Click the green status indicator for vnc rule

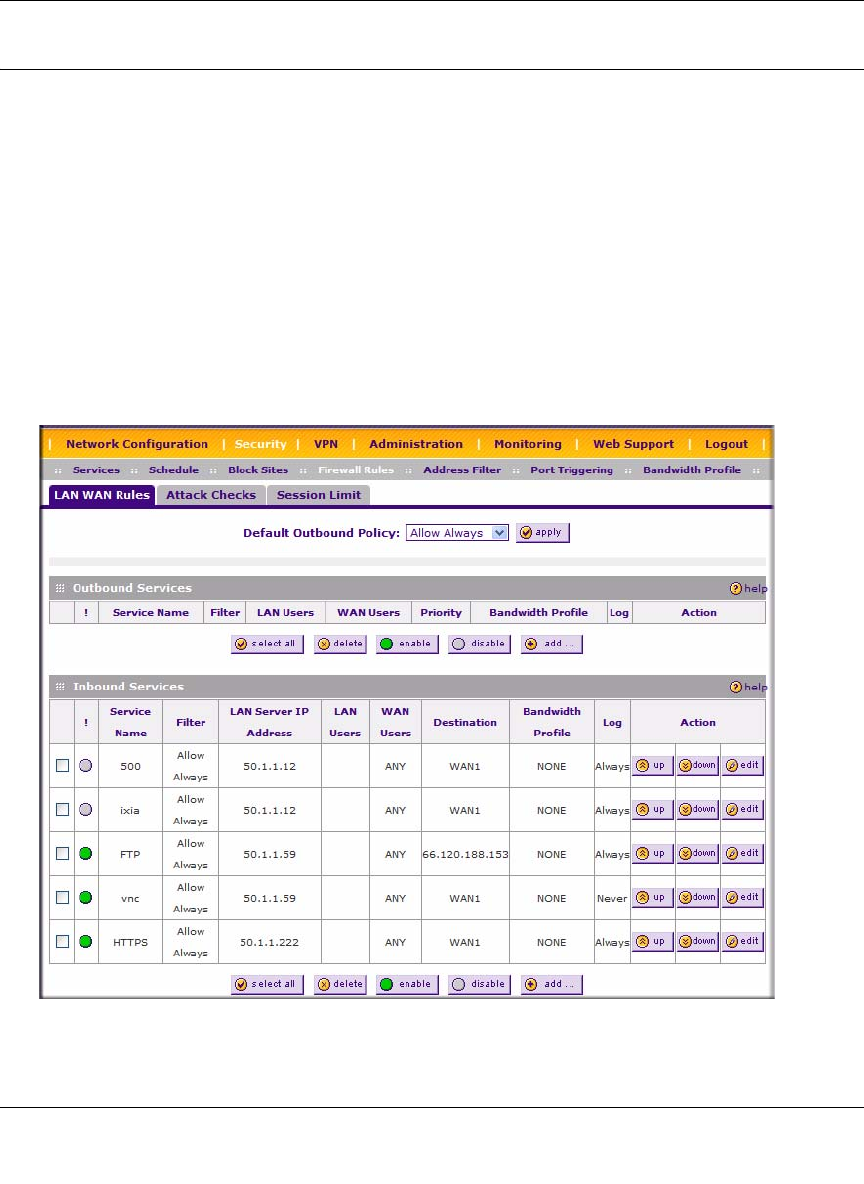point(85,898)
